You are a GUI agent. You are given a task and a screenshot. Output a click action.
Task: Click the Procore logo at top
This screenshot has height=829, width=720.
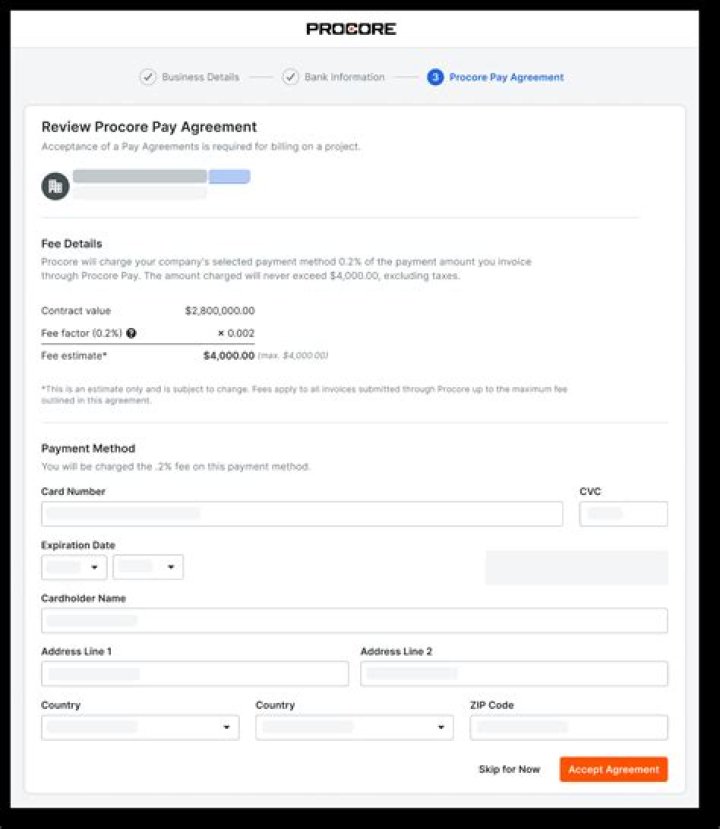coord(351,29)
